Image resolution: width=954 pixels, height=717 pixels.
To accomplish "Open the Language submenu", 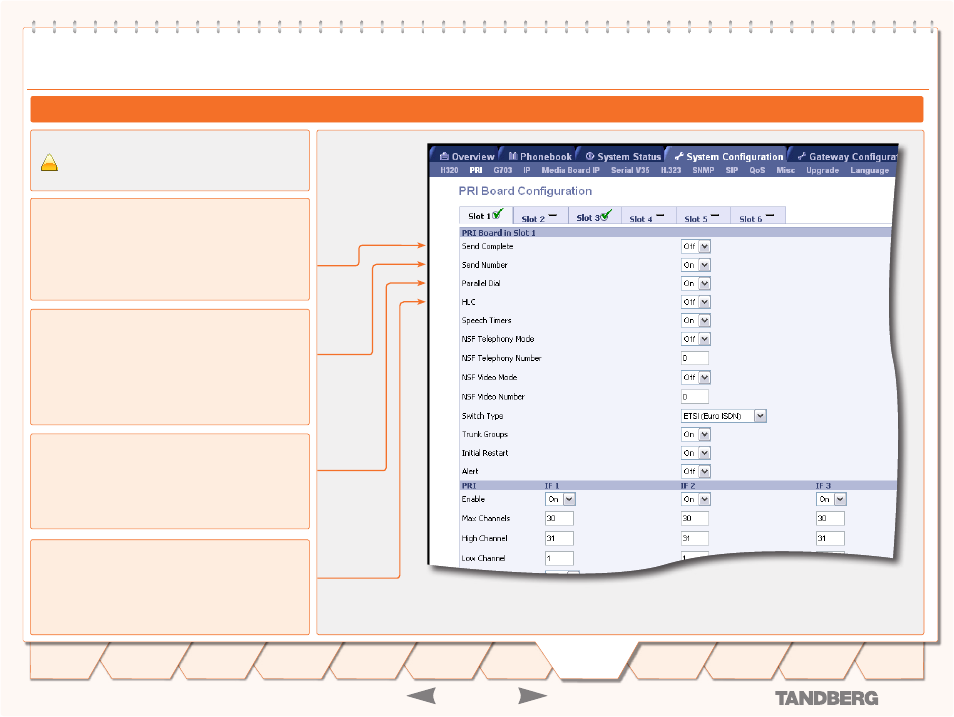I will point(869,170).
